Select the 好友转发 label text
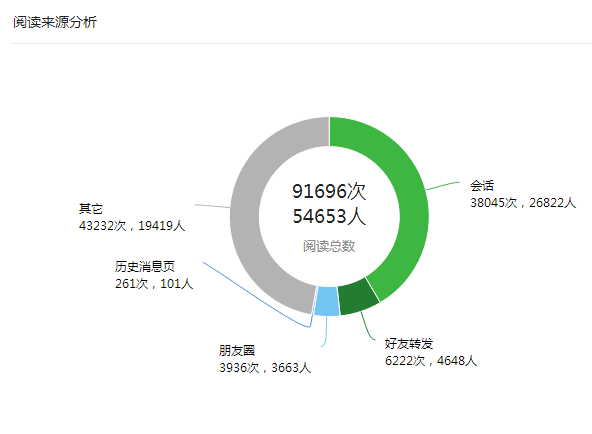The width and height of the screenshot is (592, 434). pos(409,344)
